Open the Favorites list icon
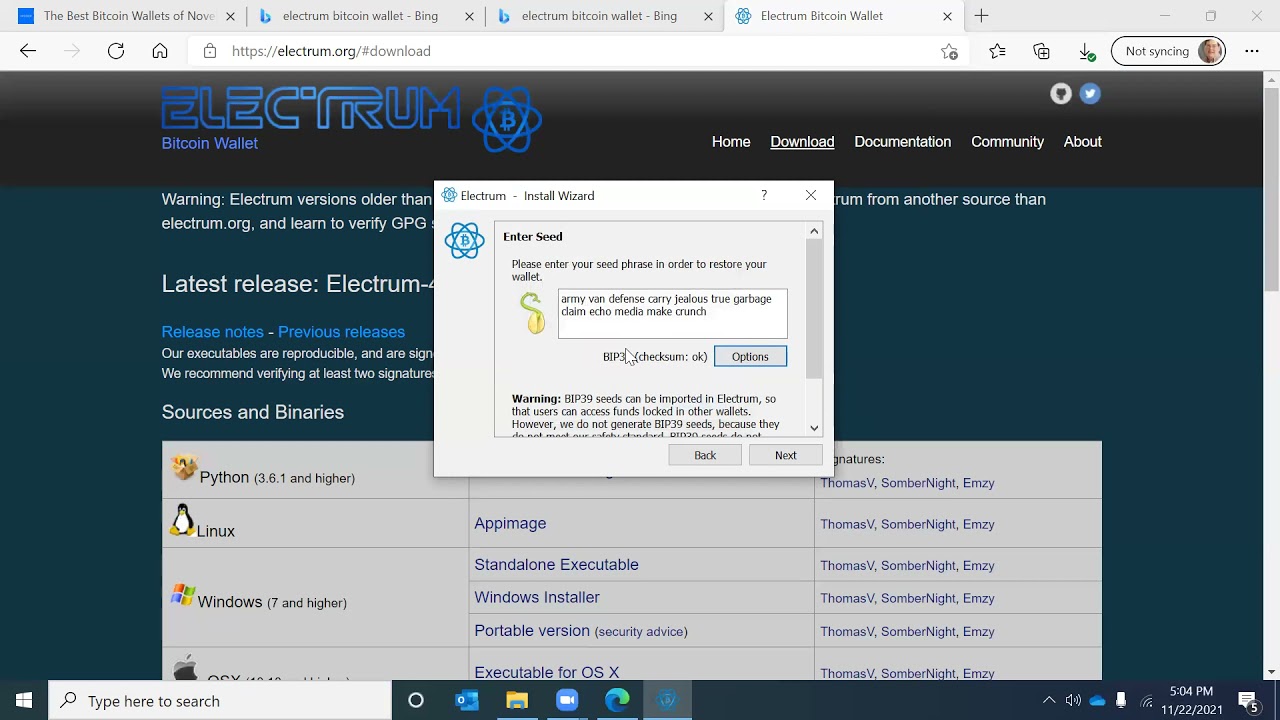This screenshot has height=720, width=1280. click(997, 51)
